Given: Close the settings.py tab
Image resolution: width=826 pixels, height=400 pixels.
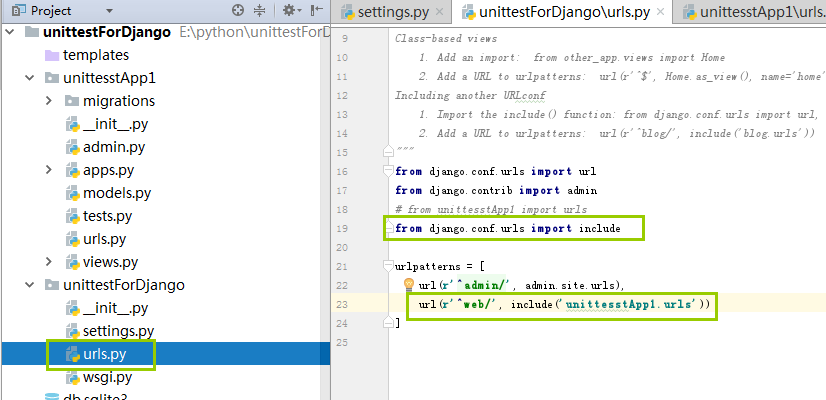Looking at the screenshot, I should point(440,13).
